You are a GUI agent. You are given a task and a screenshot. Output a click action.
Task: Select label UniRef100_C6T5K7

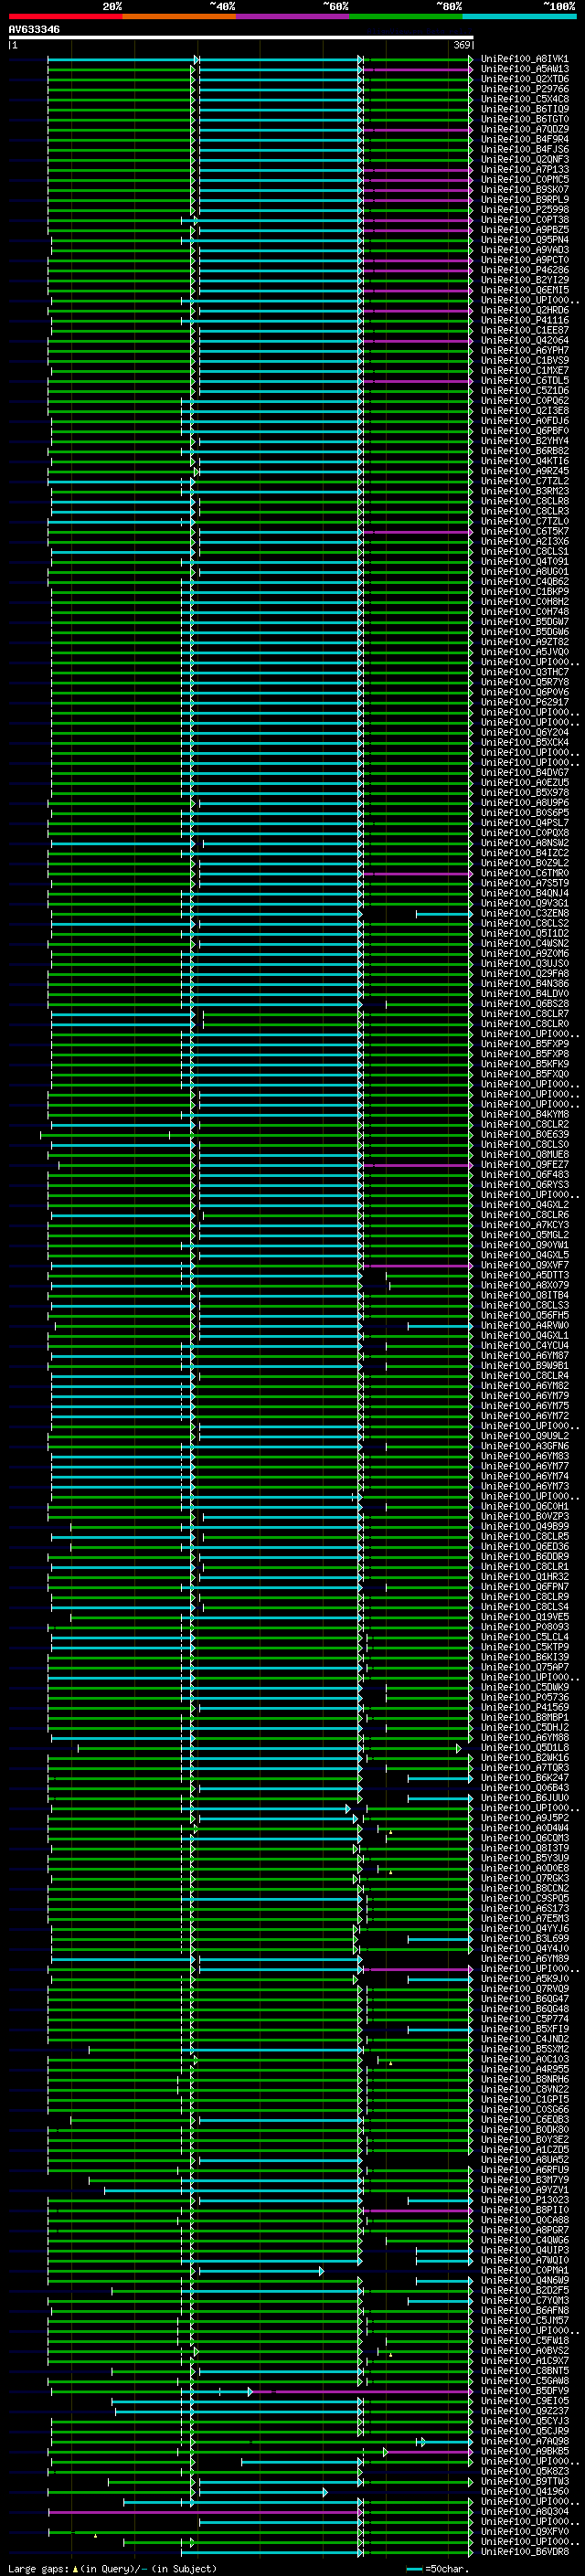click(x=525, y=532)
